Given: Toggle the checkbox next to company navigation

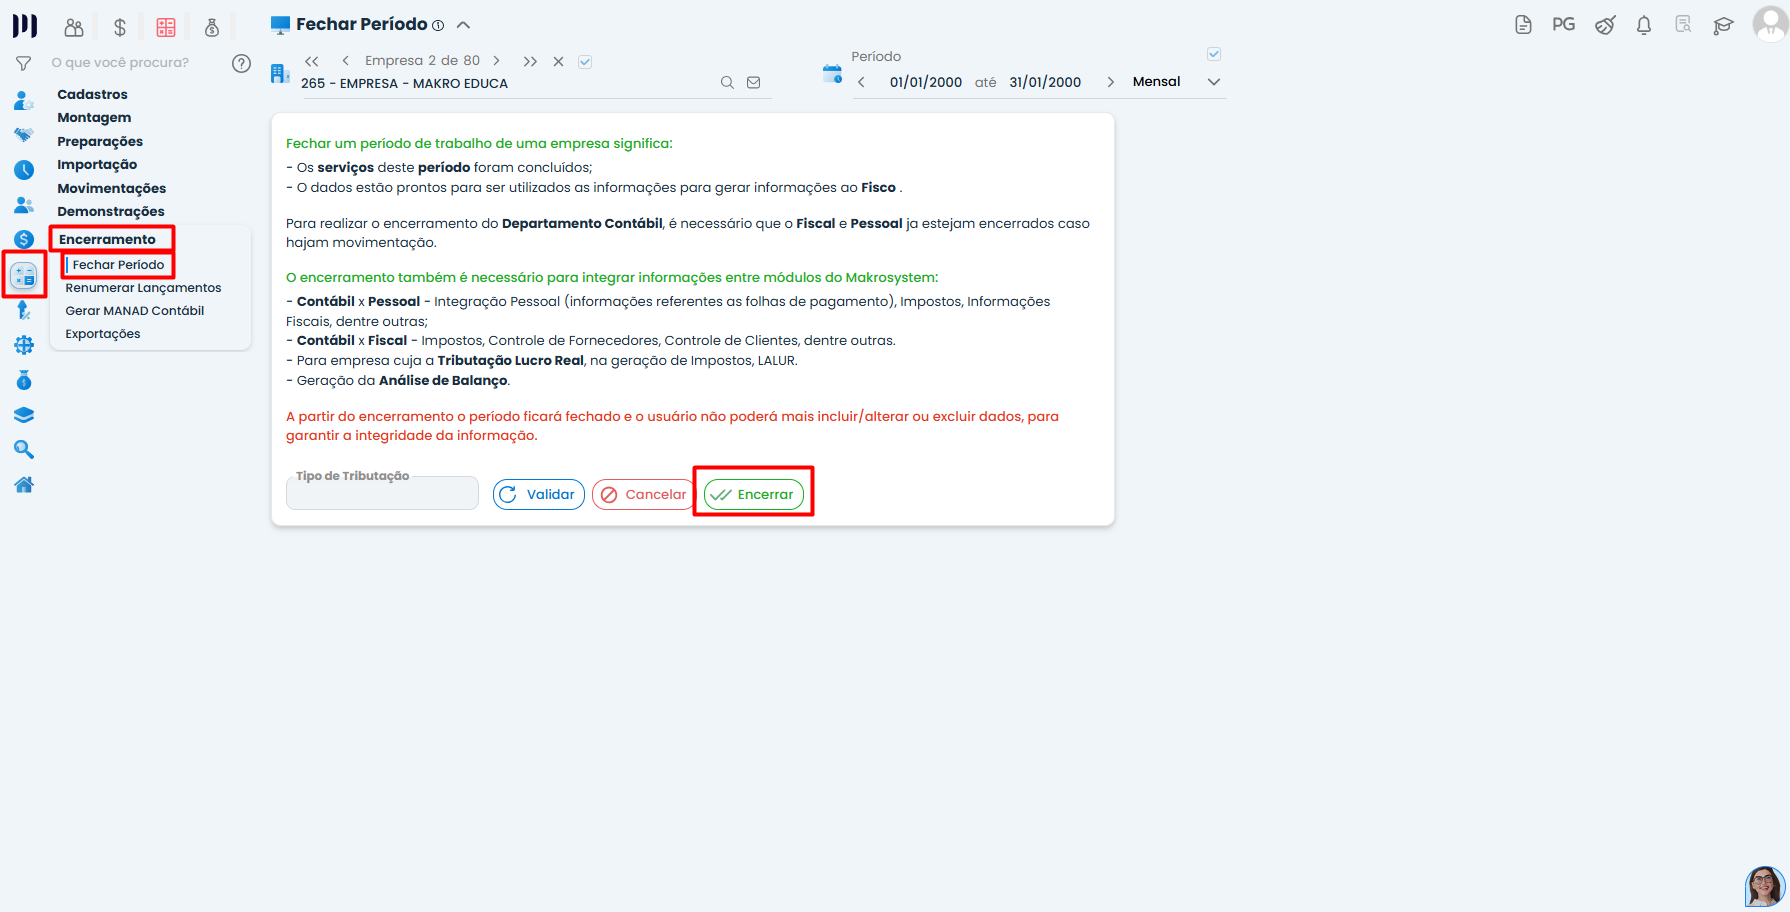Looking at the screenshot, I should click(585, 62).
